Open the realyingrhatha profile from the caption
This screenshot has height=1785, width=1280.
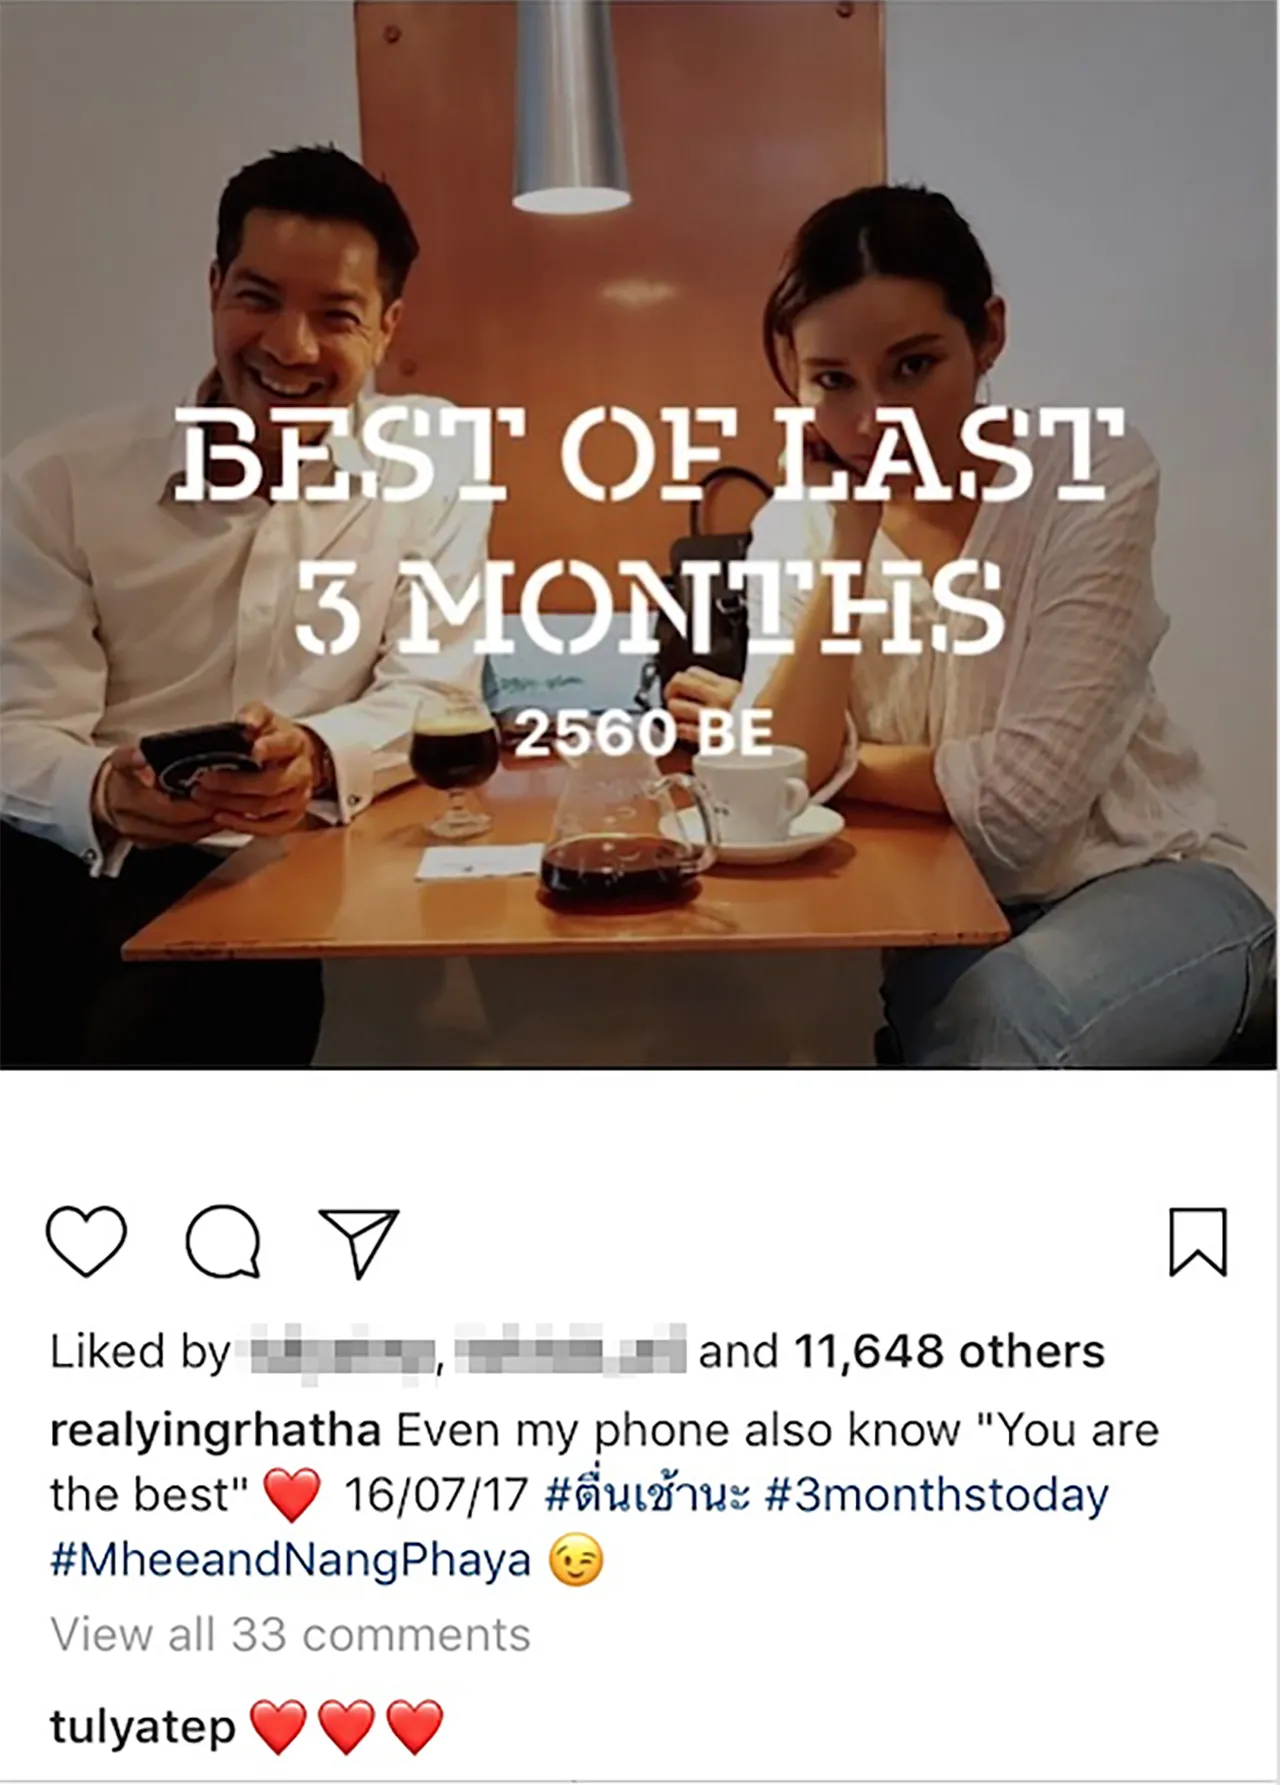click(x=215, y=1432)
